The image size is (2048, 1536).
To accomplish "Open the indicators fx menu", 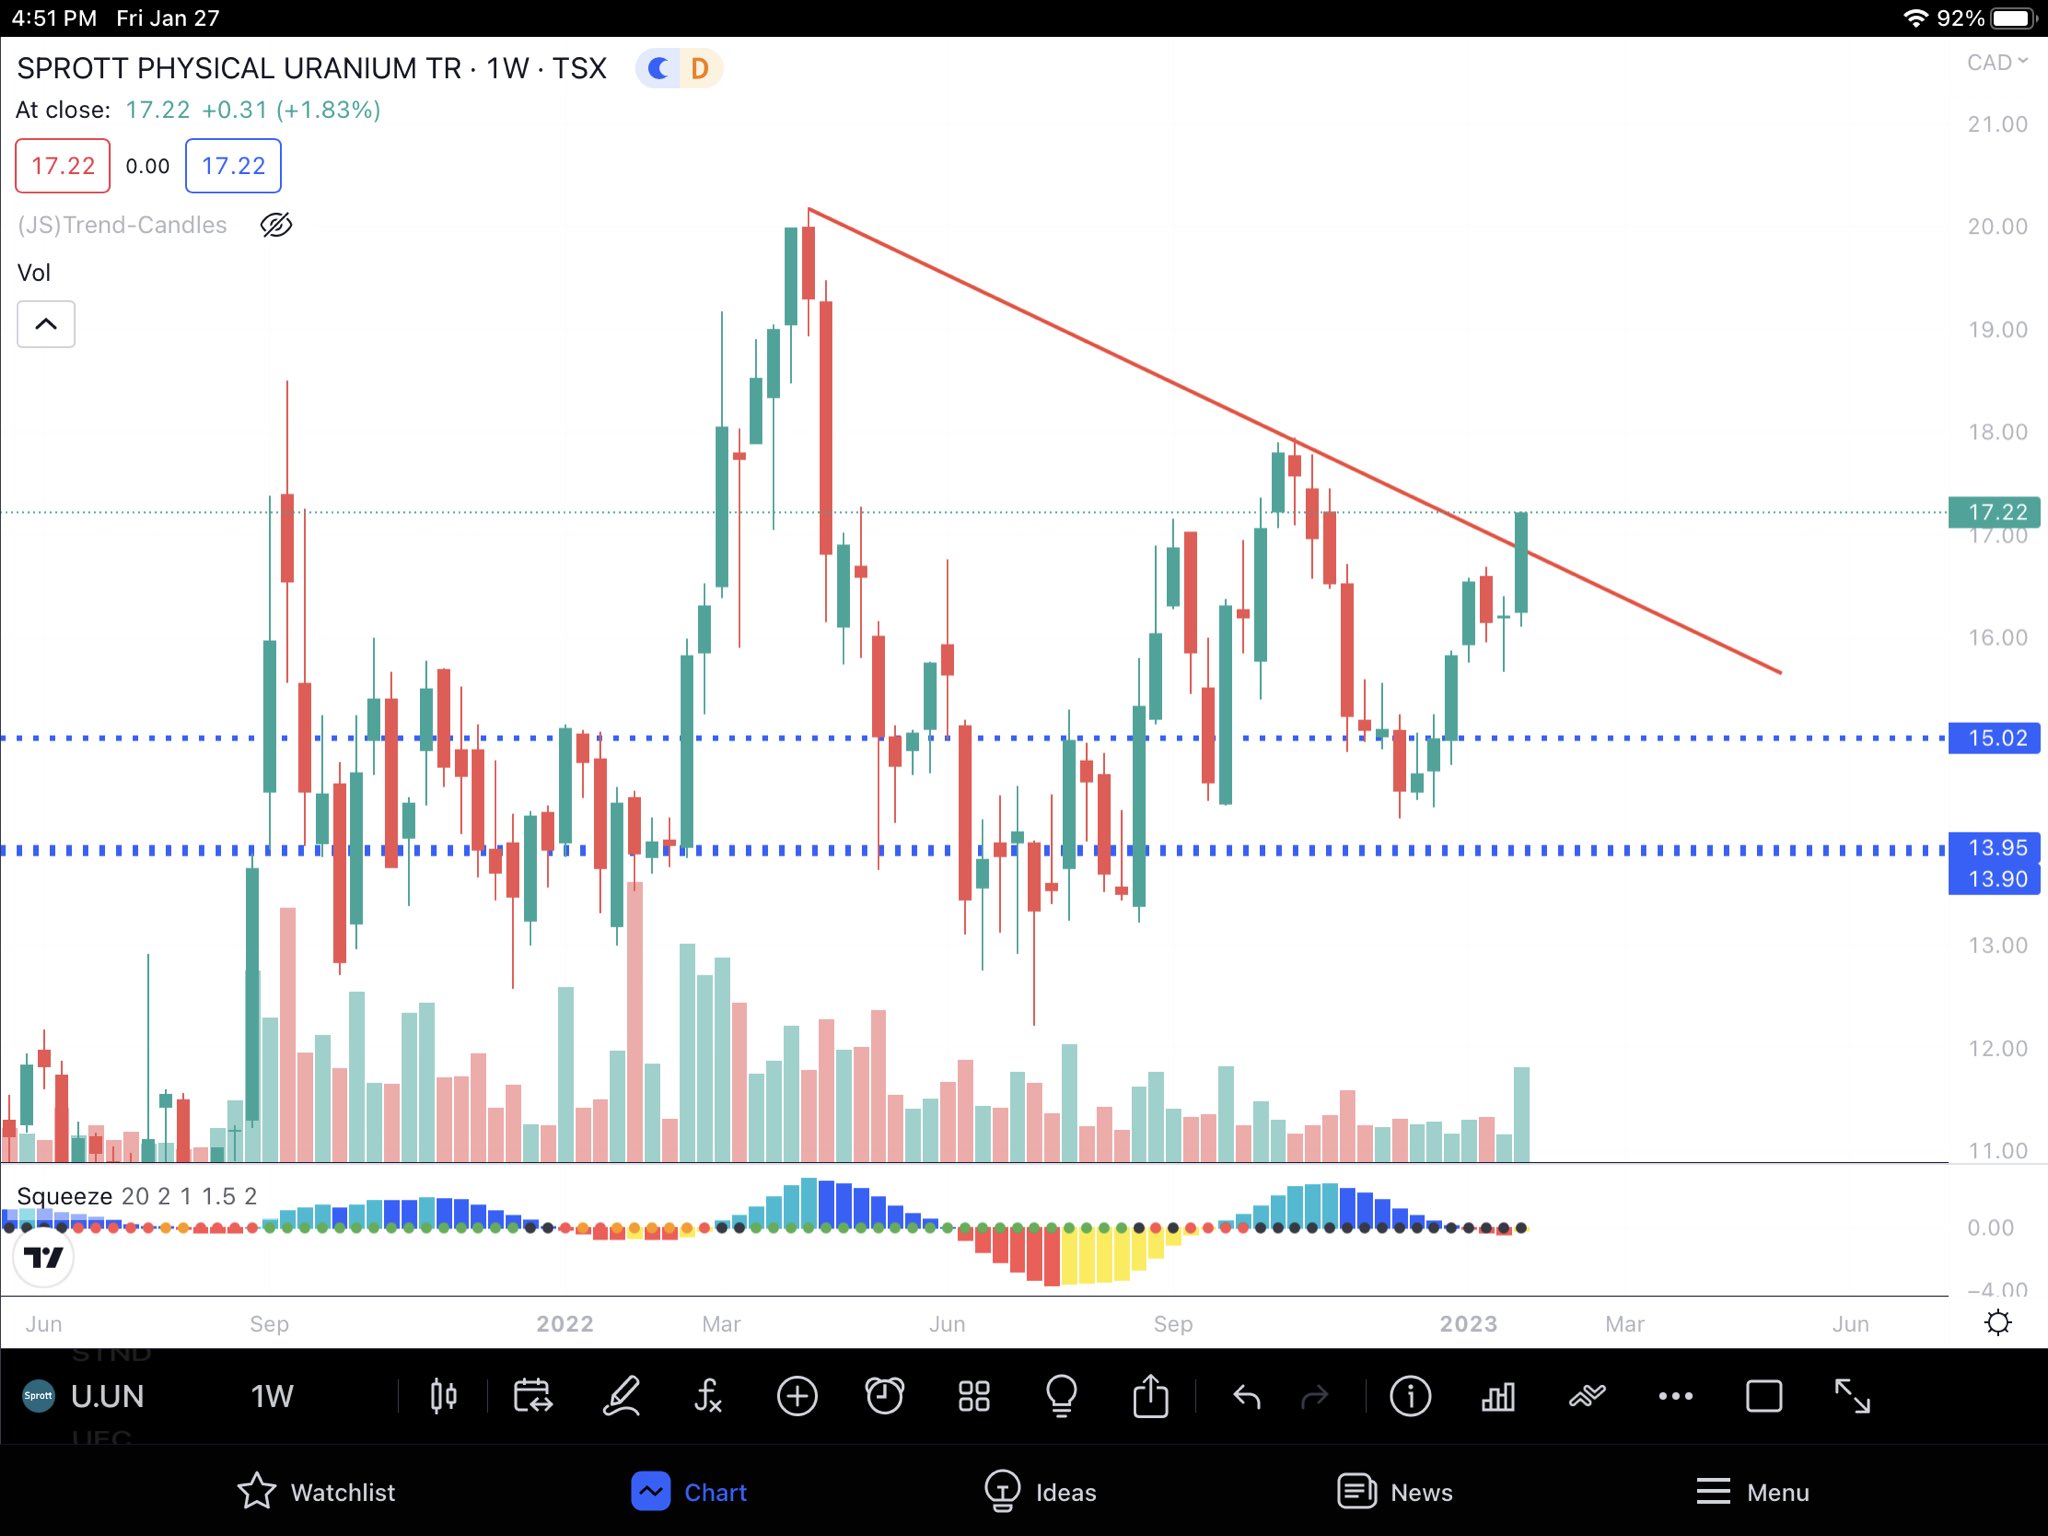I will click(708, 1396).
